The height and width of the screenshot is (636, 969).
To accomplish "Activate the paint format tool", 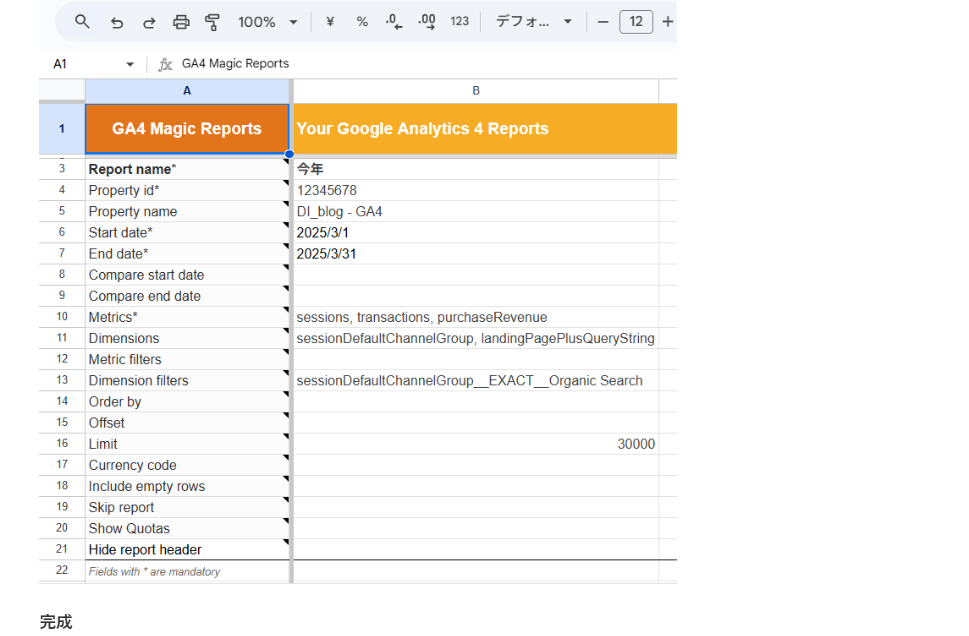I will tap(213, 22).
